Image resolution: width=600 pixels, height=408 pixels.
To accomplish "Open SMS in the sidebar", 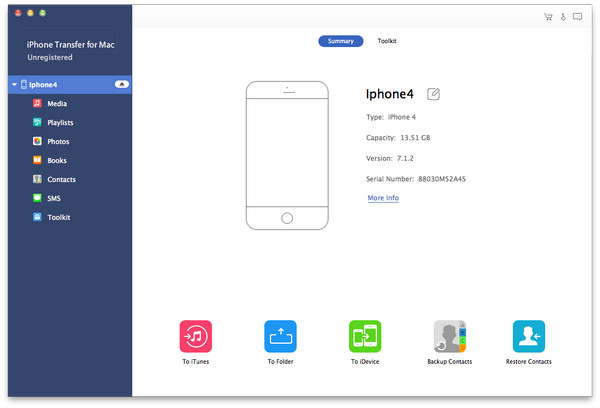I will pyautogui.click(x=54, y=198).
